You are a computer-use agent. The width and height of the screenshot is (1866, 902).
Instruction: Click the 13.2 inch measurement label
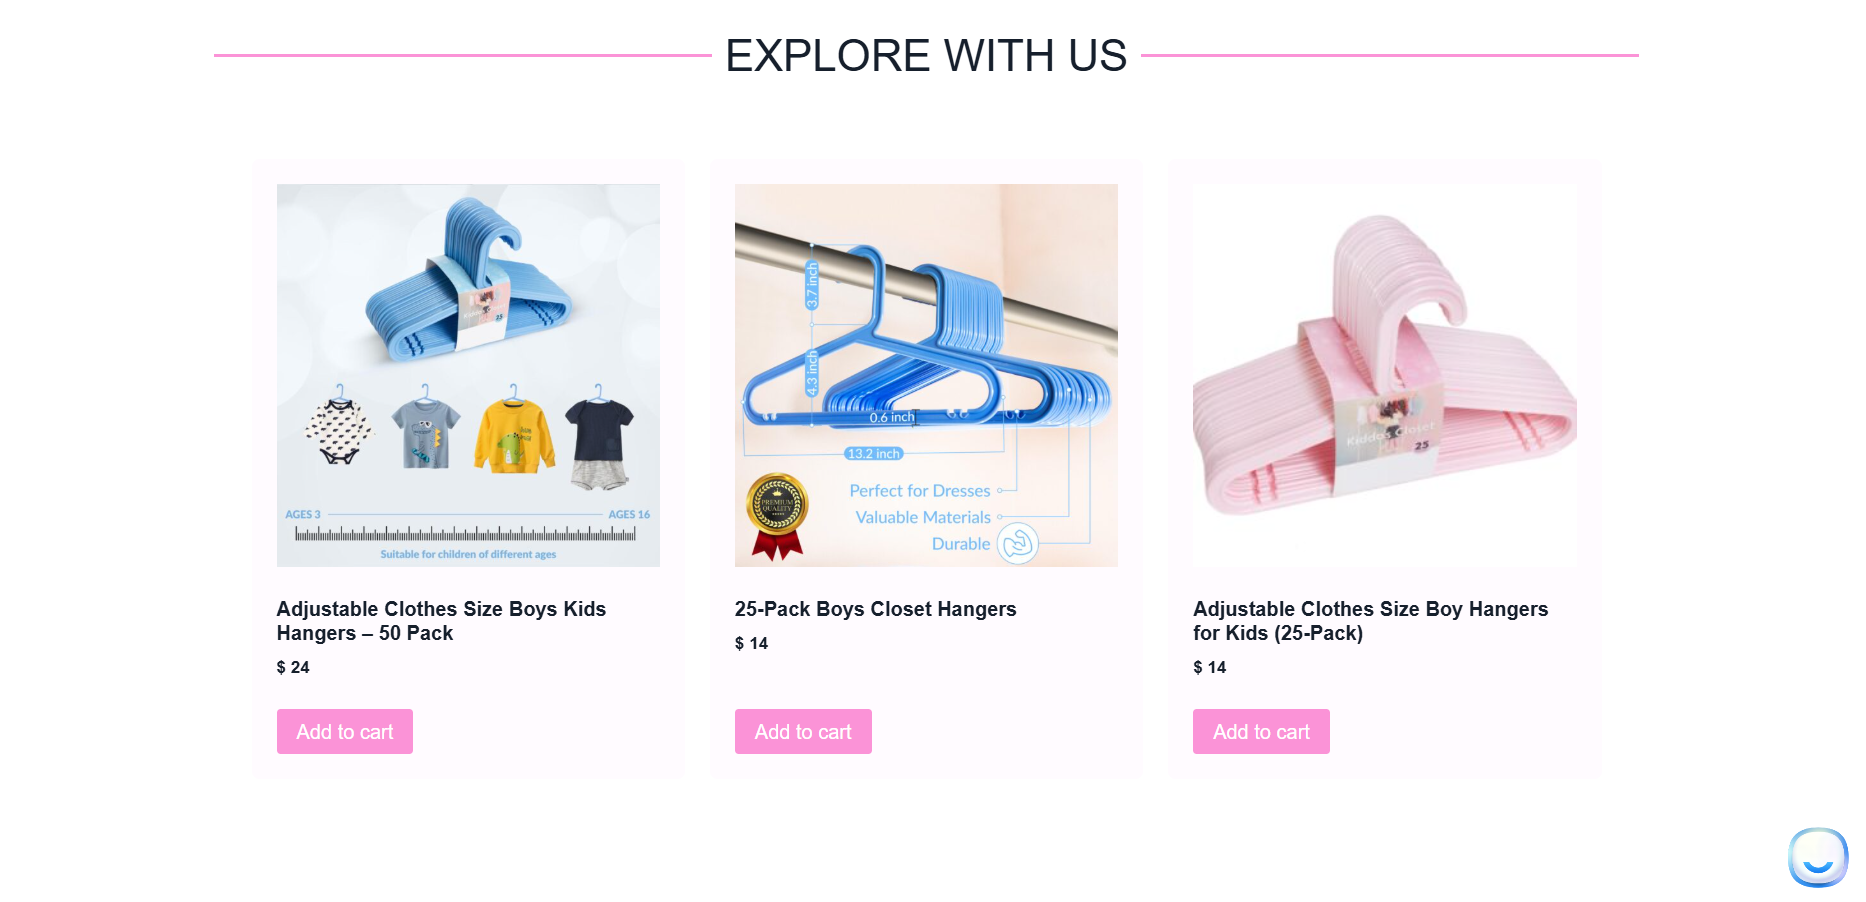pyautogui.click(x=874, y=454)
